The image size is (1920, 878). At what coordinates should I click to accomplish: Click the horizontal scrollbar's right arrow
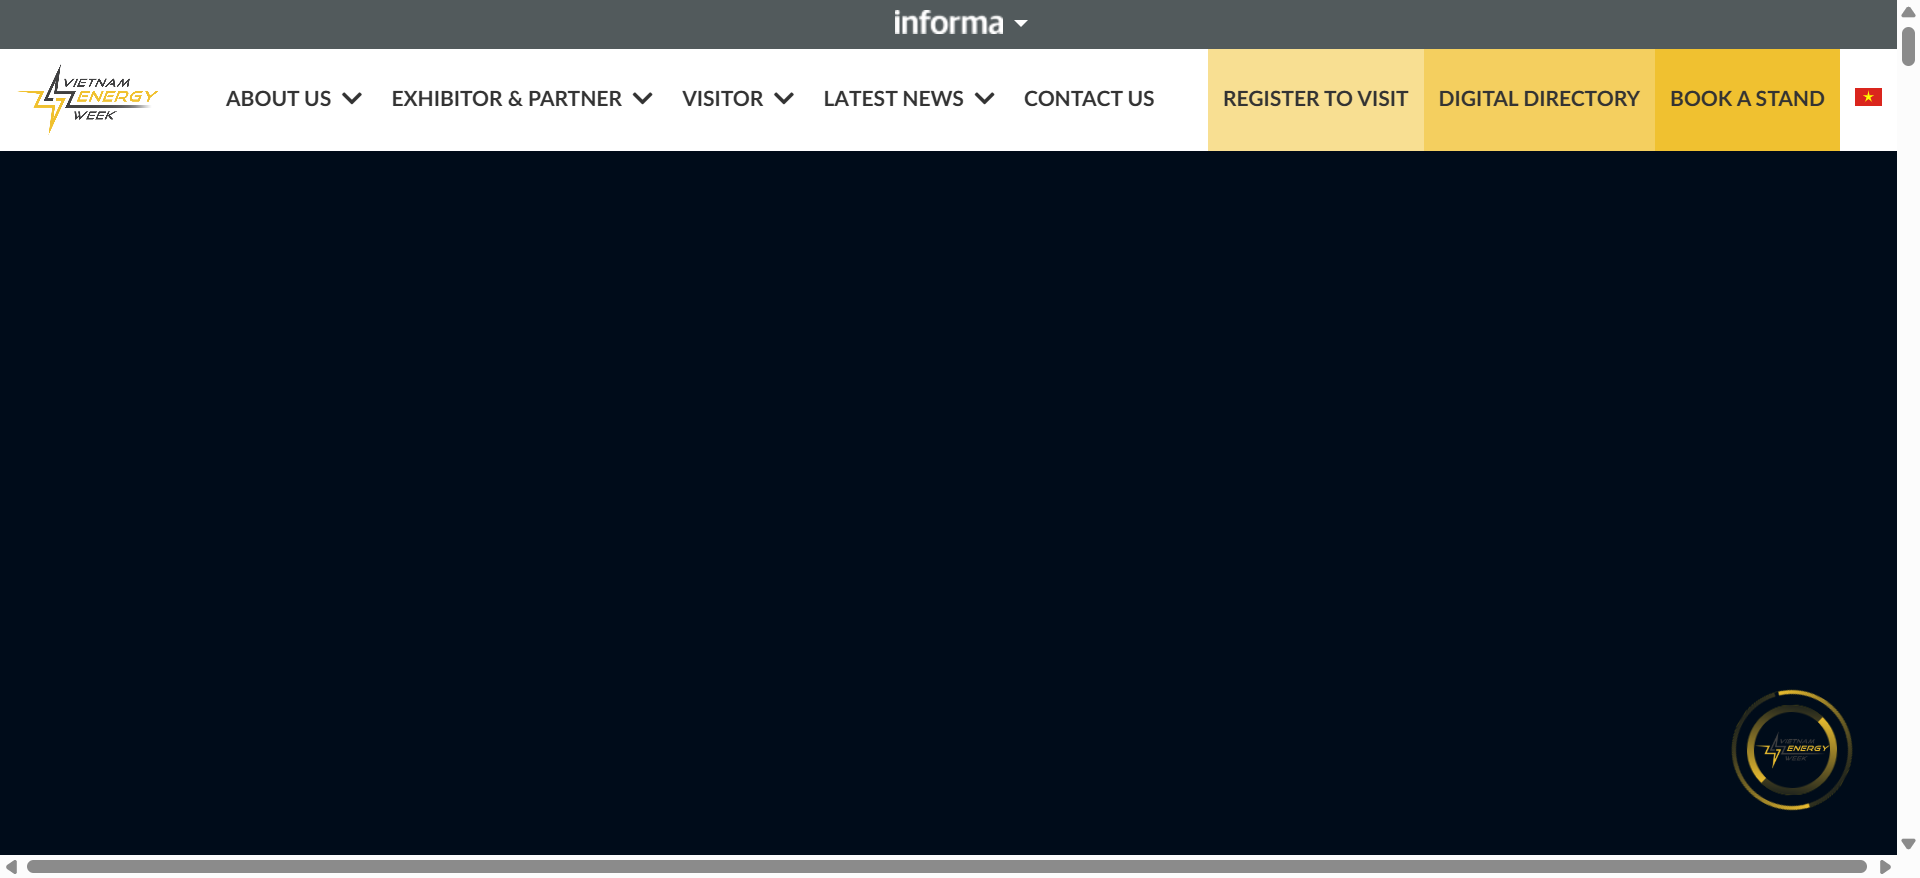point(1885,867)
